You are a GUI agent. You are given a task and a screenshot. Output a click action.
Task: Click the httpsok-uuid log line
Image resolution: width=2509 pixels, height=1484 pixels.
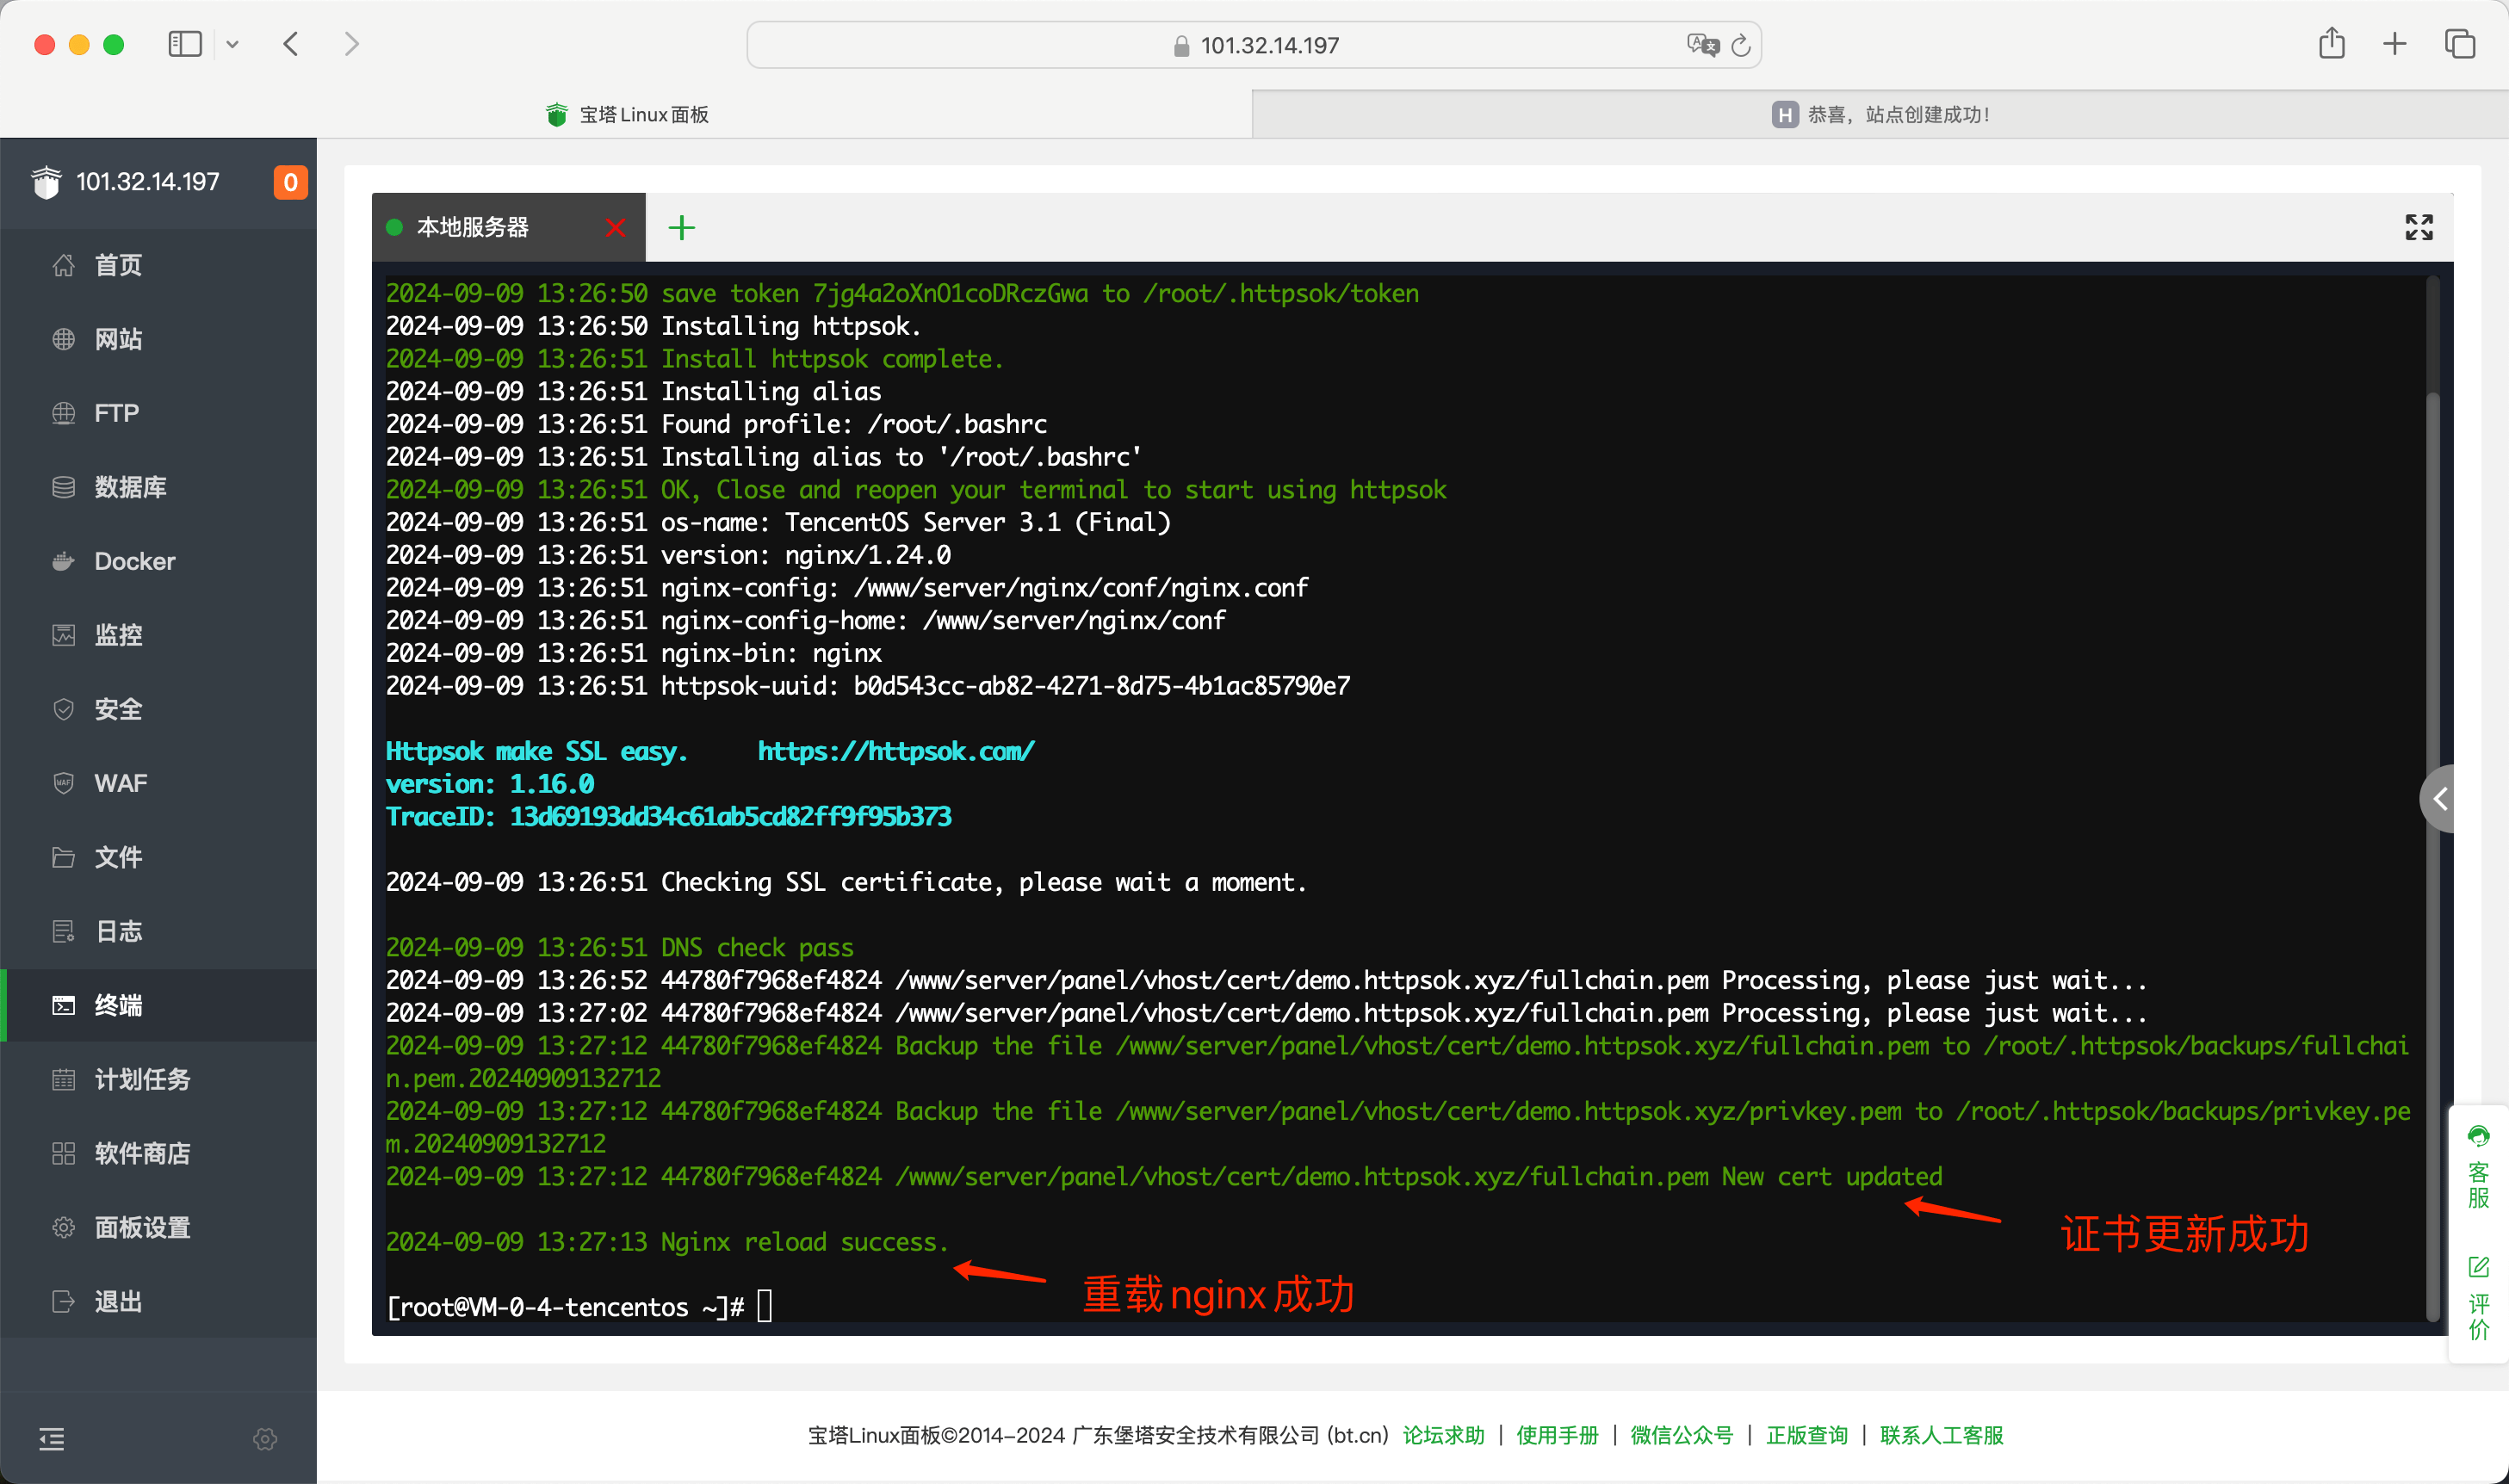click(868, 686)
